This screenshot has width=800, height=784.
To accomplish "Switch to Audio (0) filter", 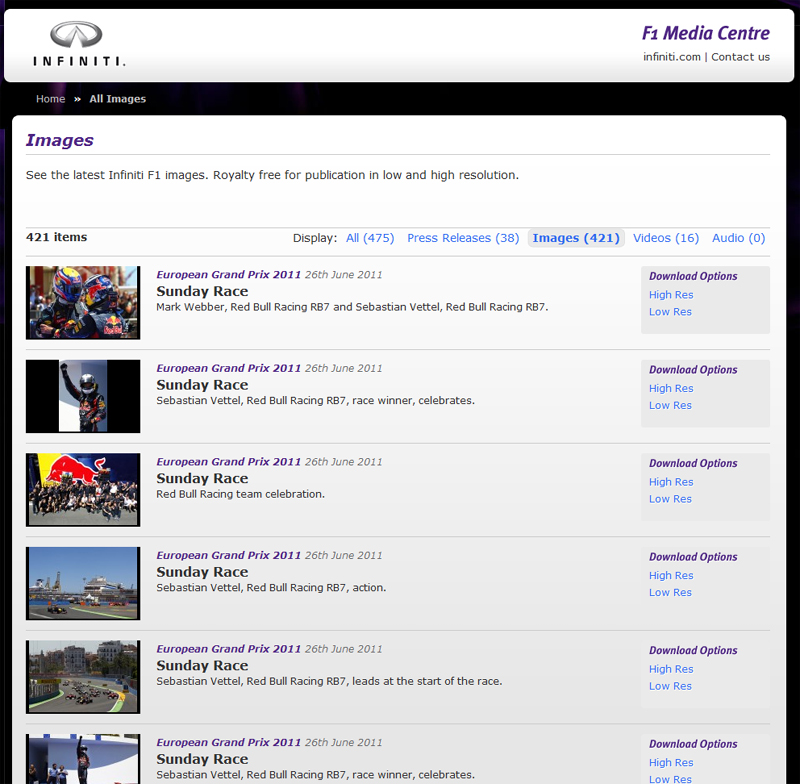I will (738, 238).
